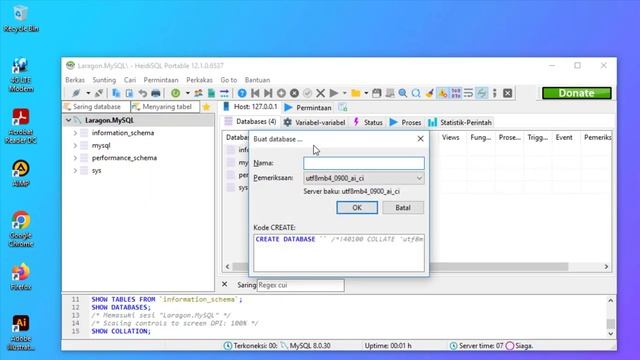This screenshot has height=360, width=640.
Task: Click the user manager icon
Action: 198,93
